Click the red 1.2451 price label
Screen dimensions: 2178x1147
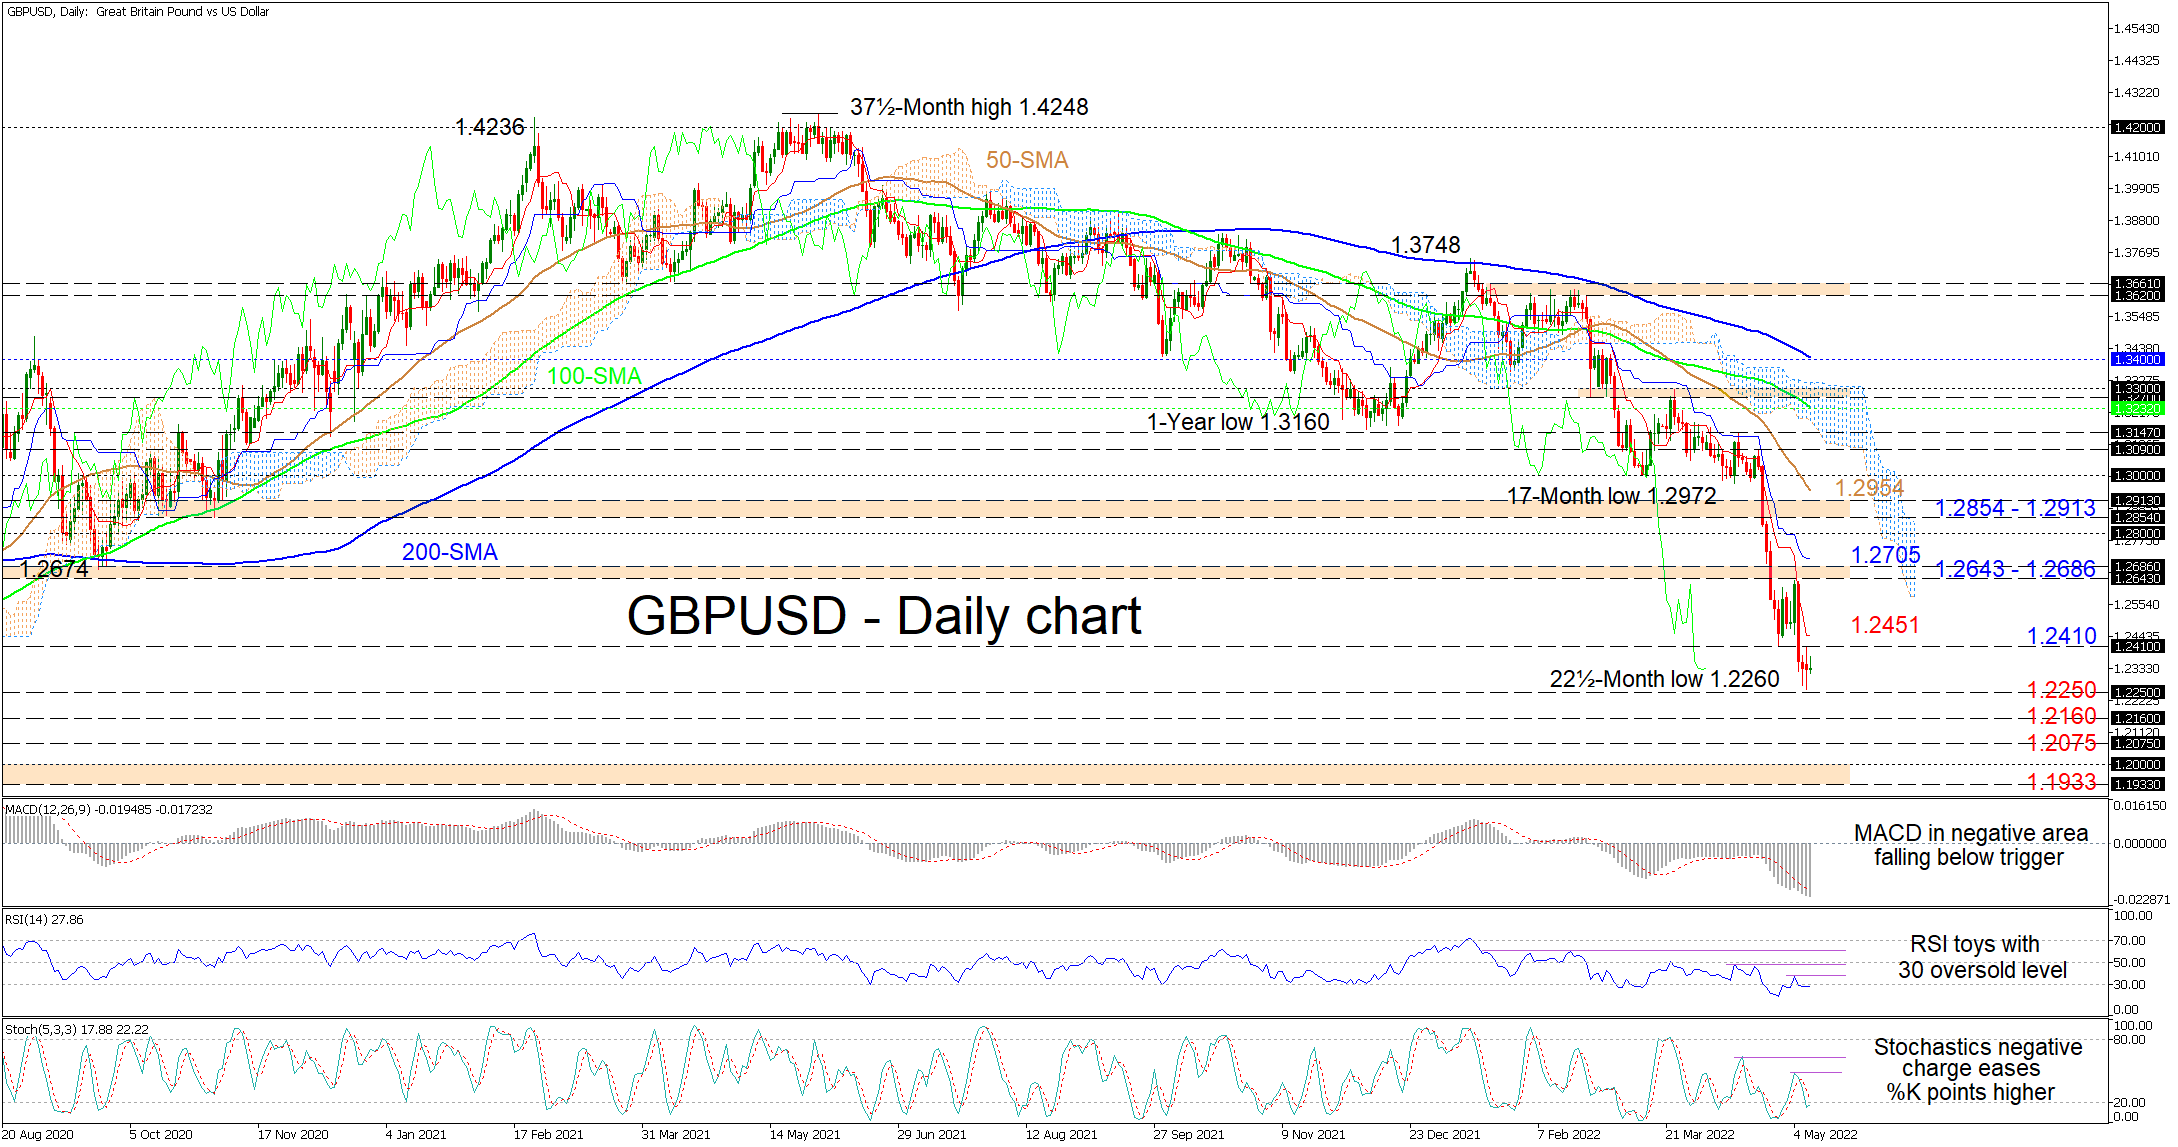click(x=1884, y=625)
